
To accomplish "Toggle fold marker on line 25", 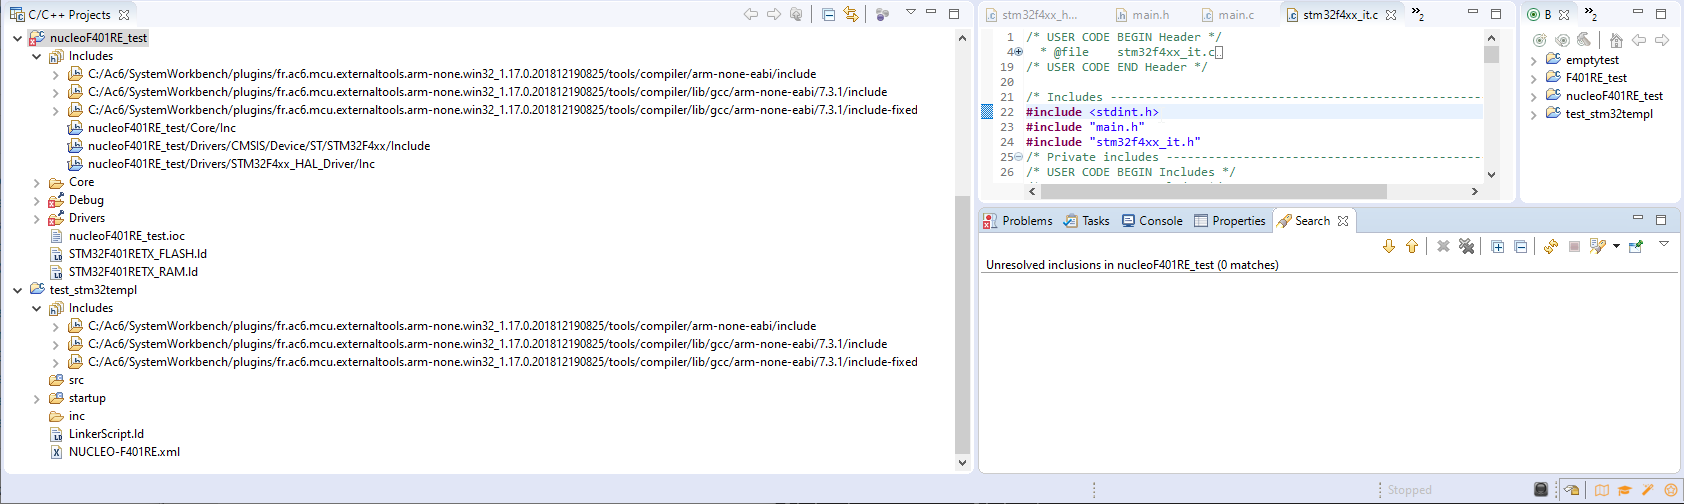I will [1018, 157].
